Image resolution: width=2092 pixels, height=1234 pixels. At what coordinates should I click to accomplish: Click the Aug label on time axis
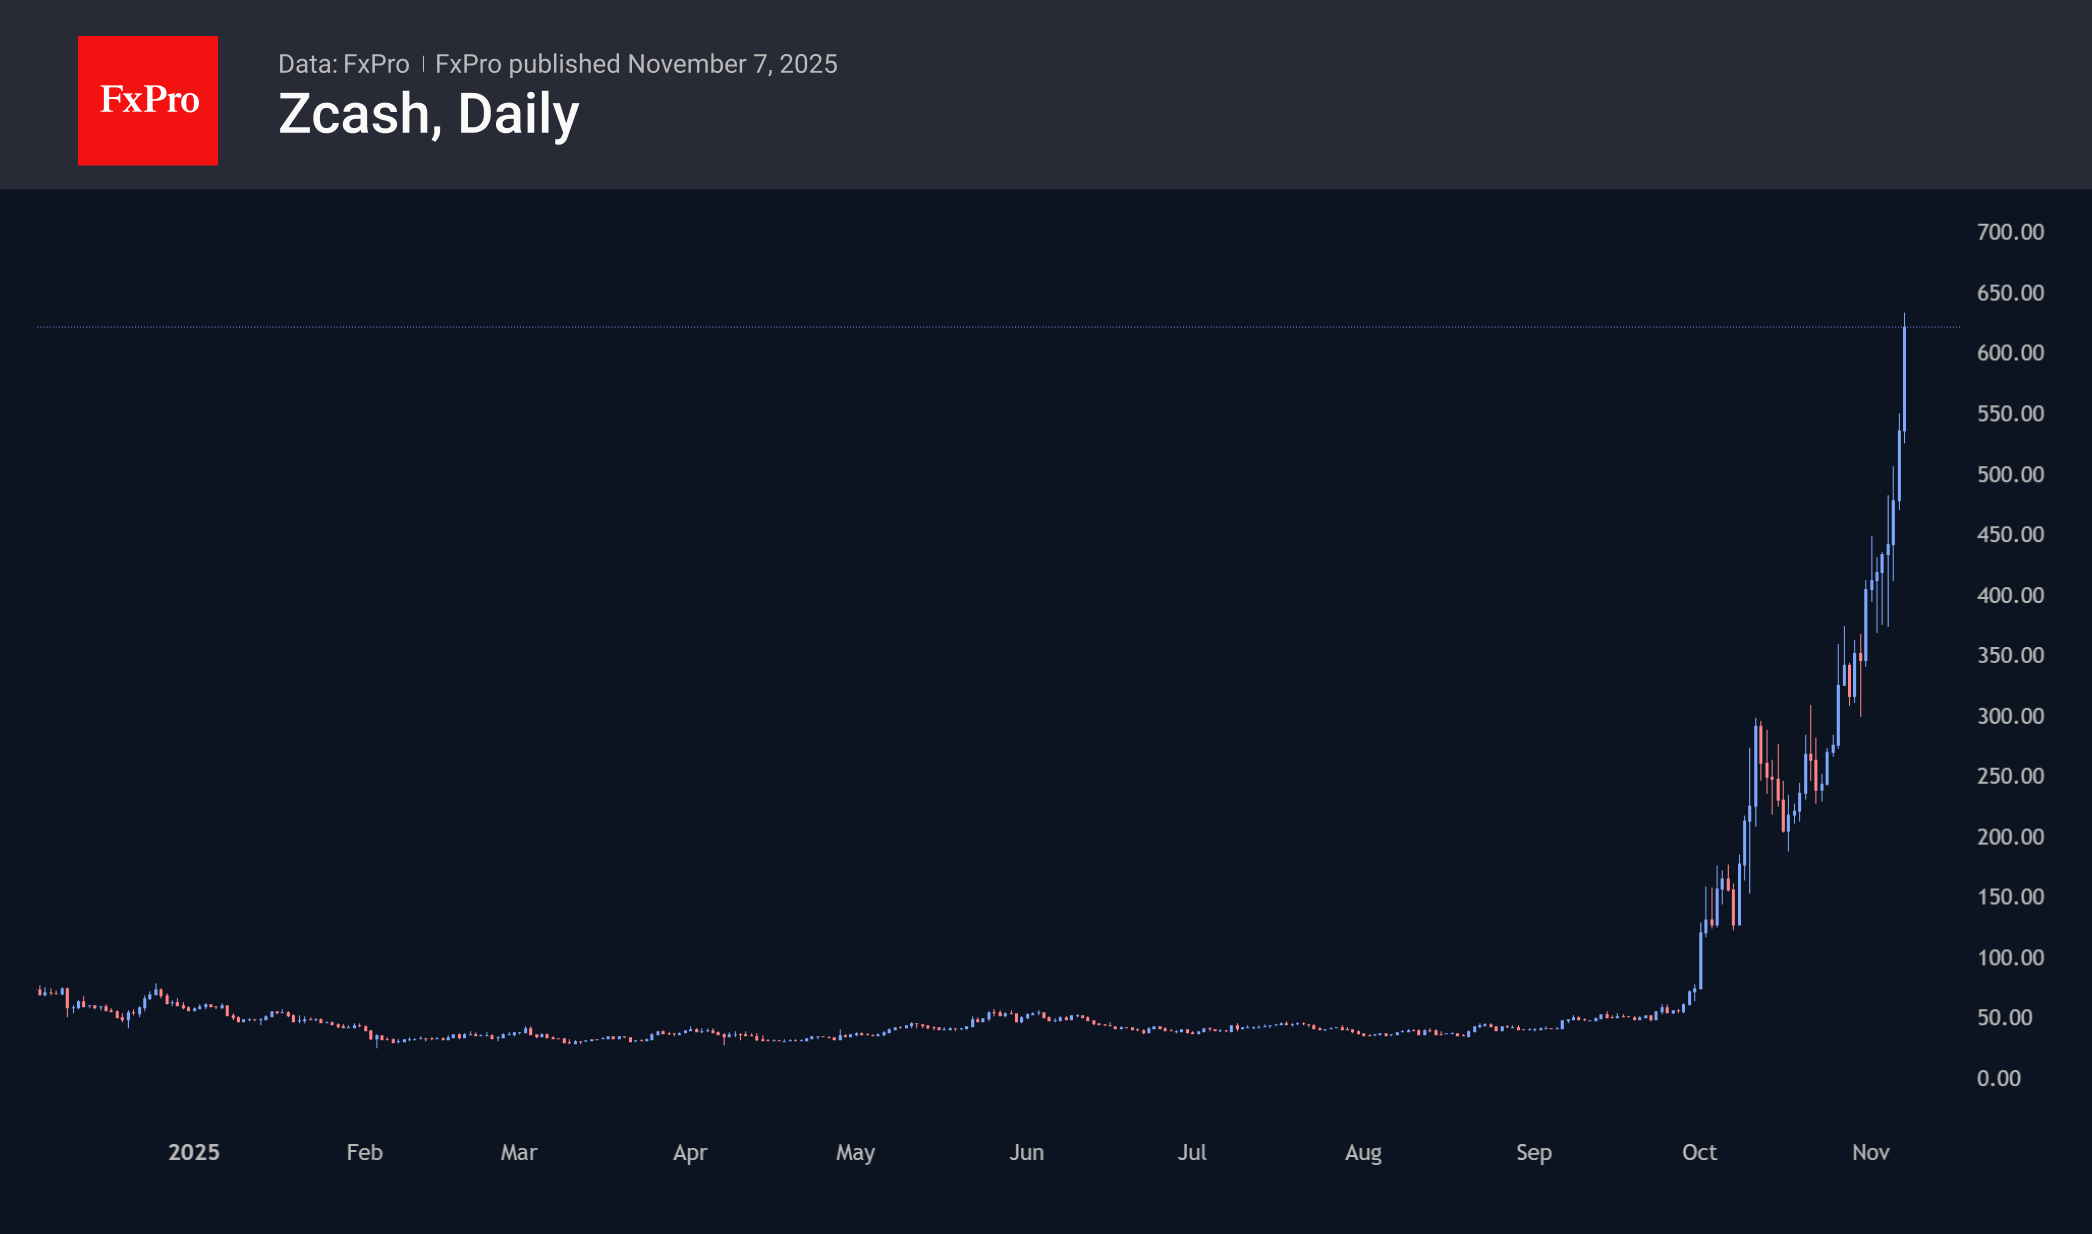coord(1363,1152)
